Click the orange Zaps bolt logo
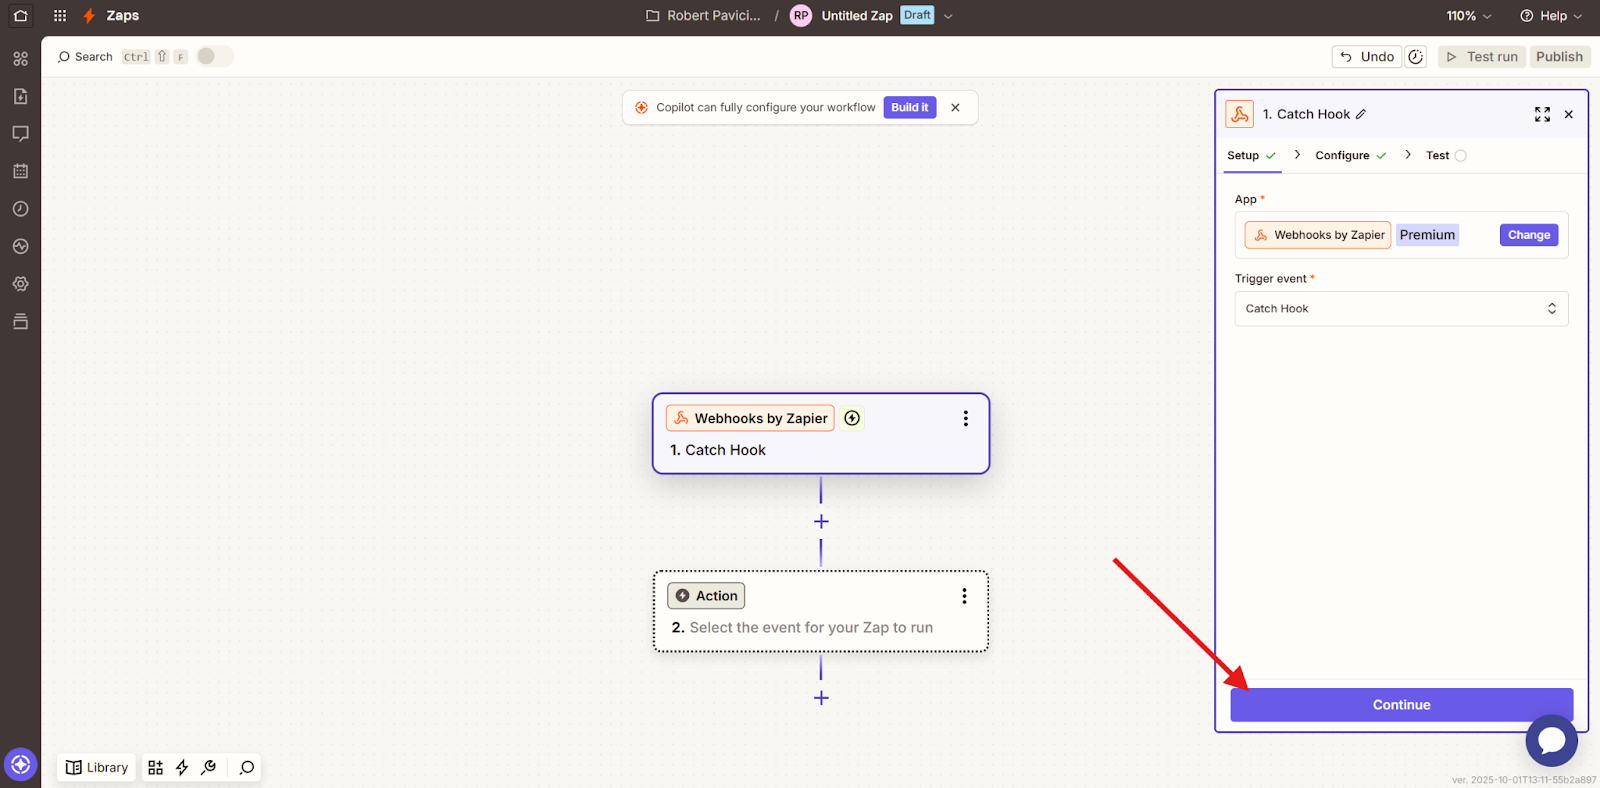This screenshot has height=788, width=1600. [89, 16]
